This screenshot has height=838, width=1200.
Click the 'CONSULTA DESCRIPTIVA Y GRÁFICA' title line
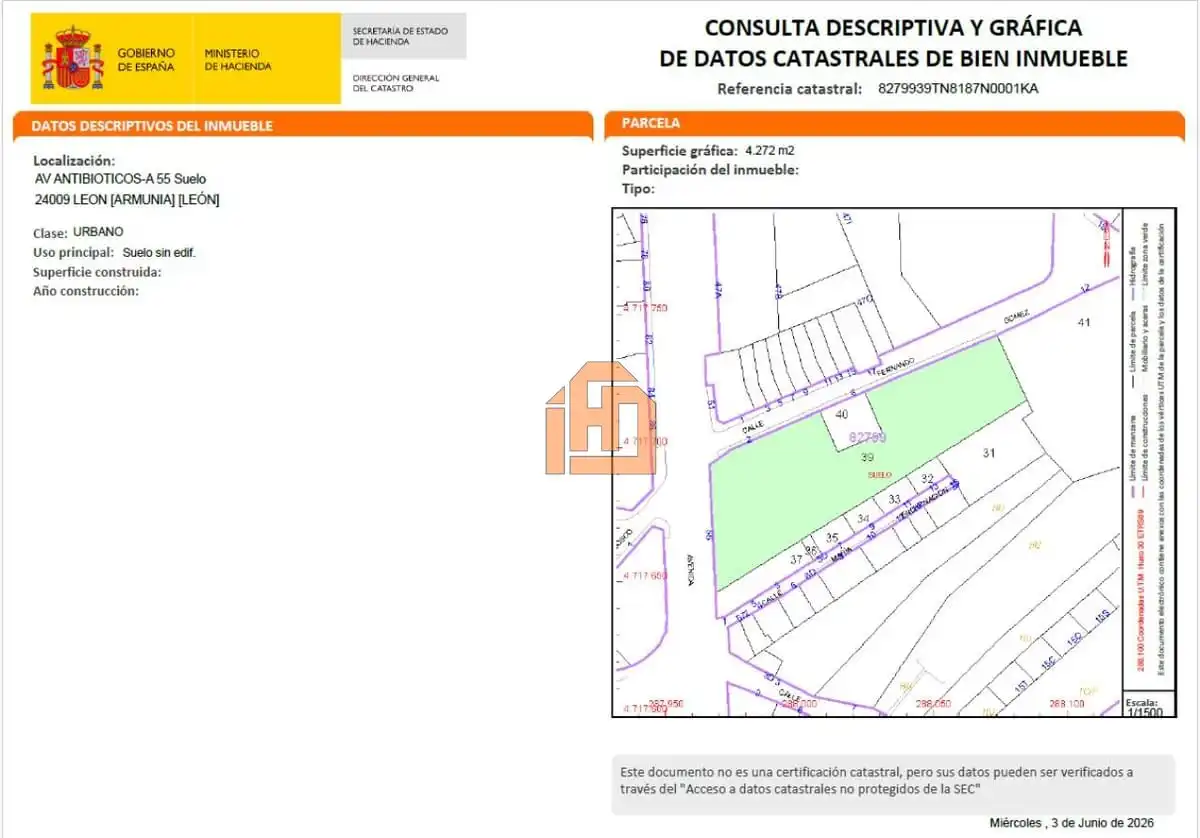(893, 28)
